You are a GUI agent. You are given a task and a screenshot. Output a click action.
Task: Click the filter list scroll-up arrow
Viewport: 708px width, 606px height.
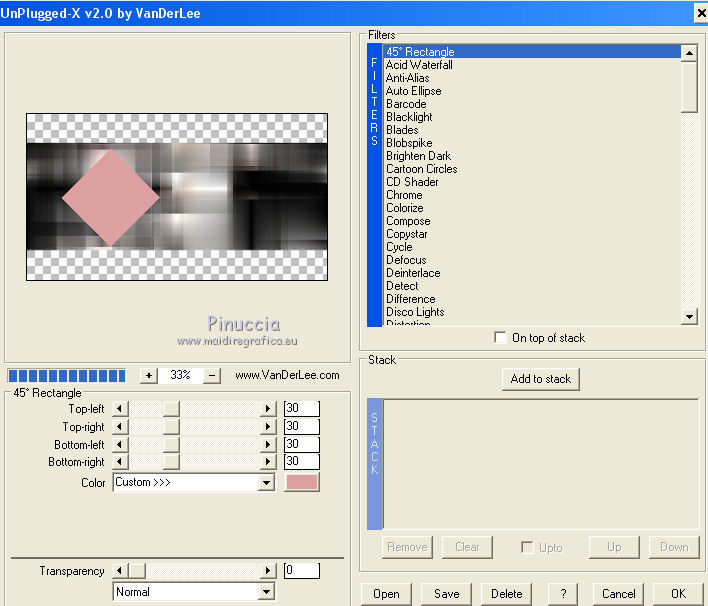[689, 53]
